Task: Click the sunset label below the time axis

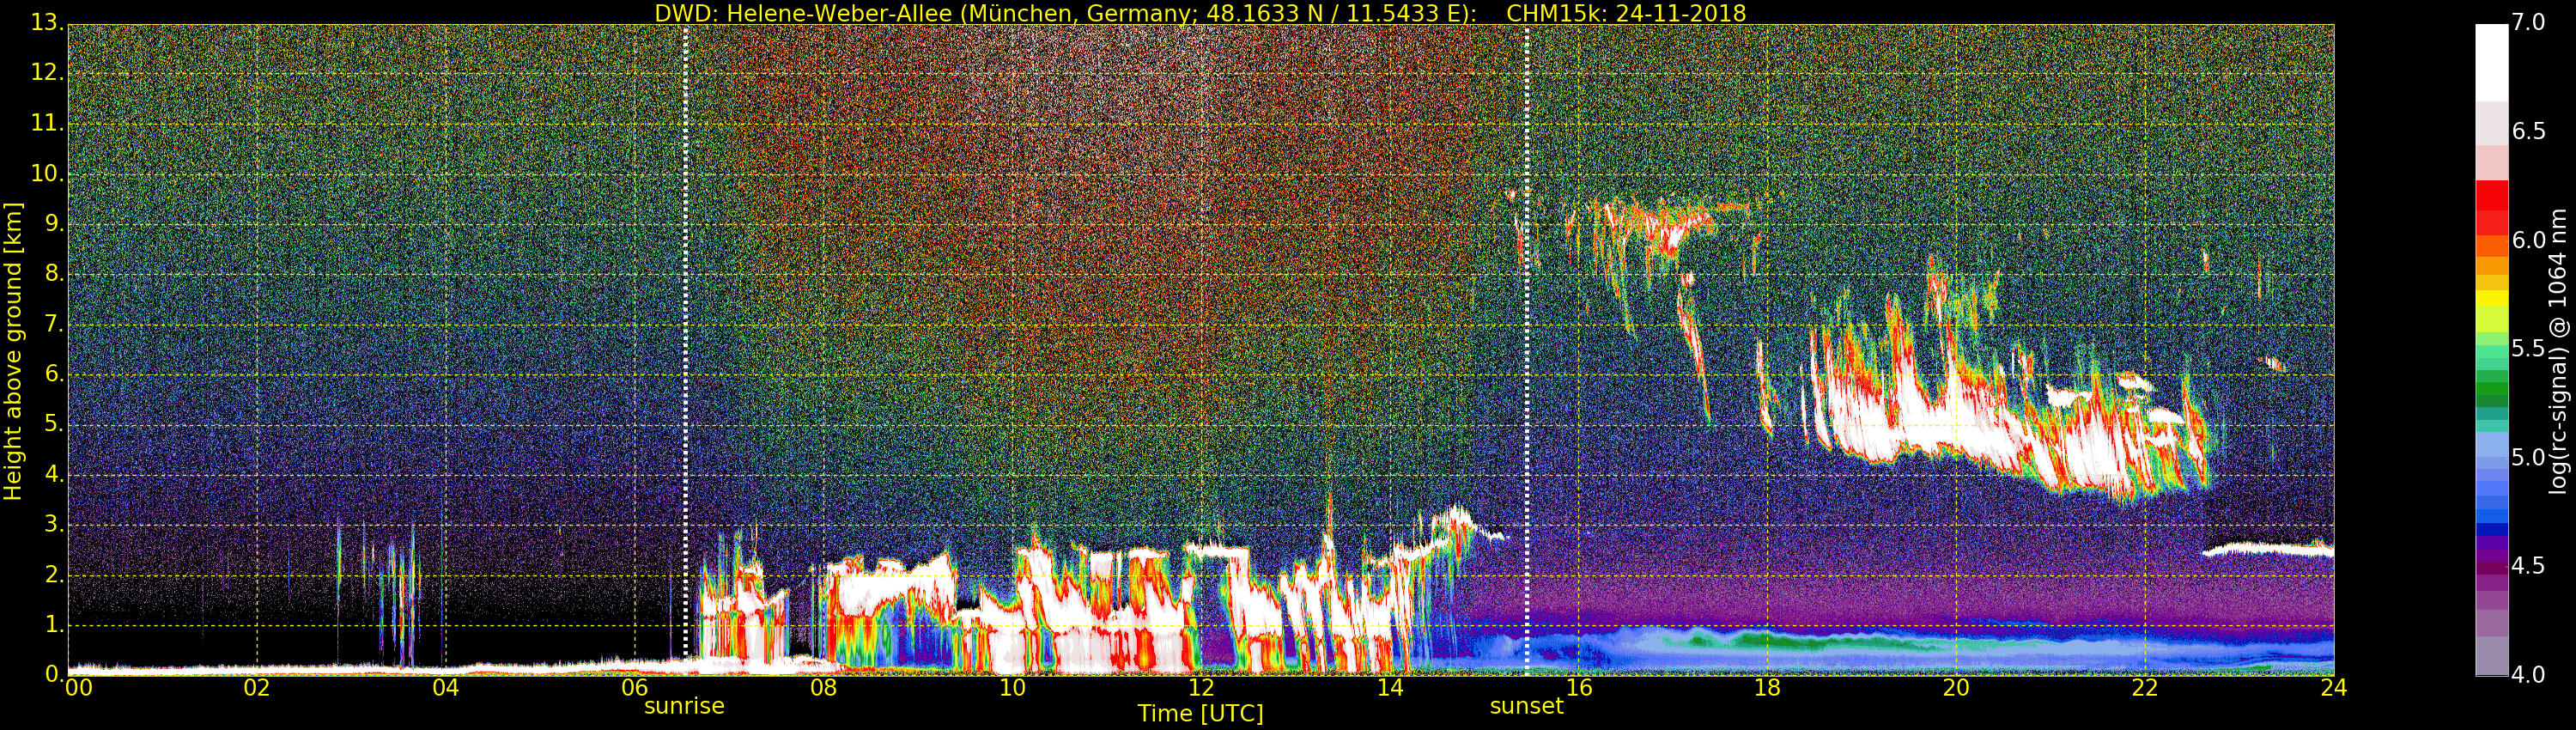Action: click(x=1526, y=706)
